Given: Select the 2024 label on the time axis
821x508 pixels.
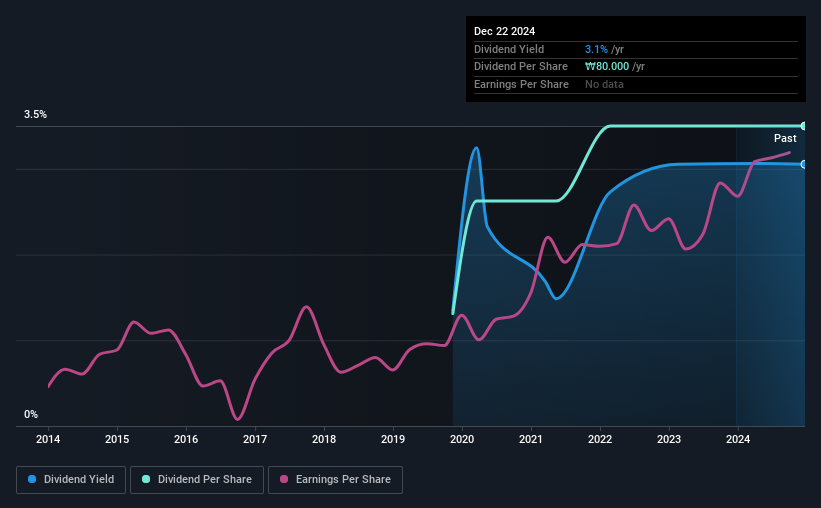Looking at the screenshot, I should point(738,439).
